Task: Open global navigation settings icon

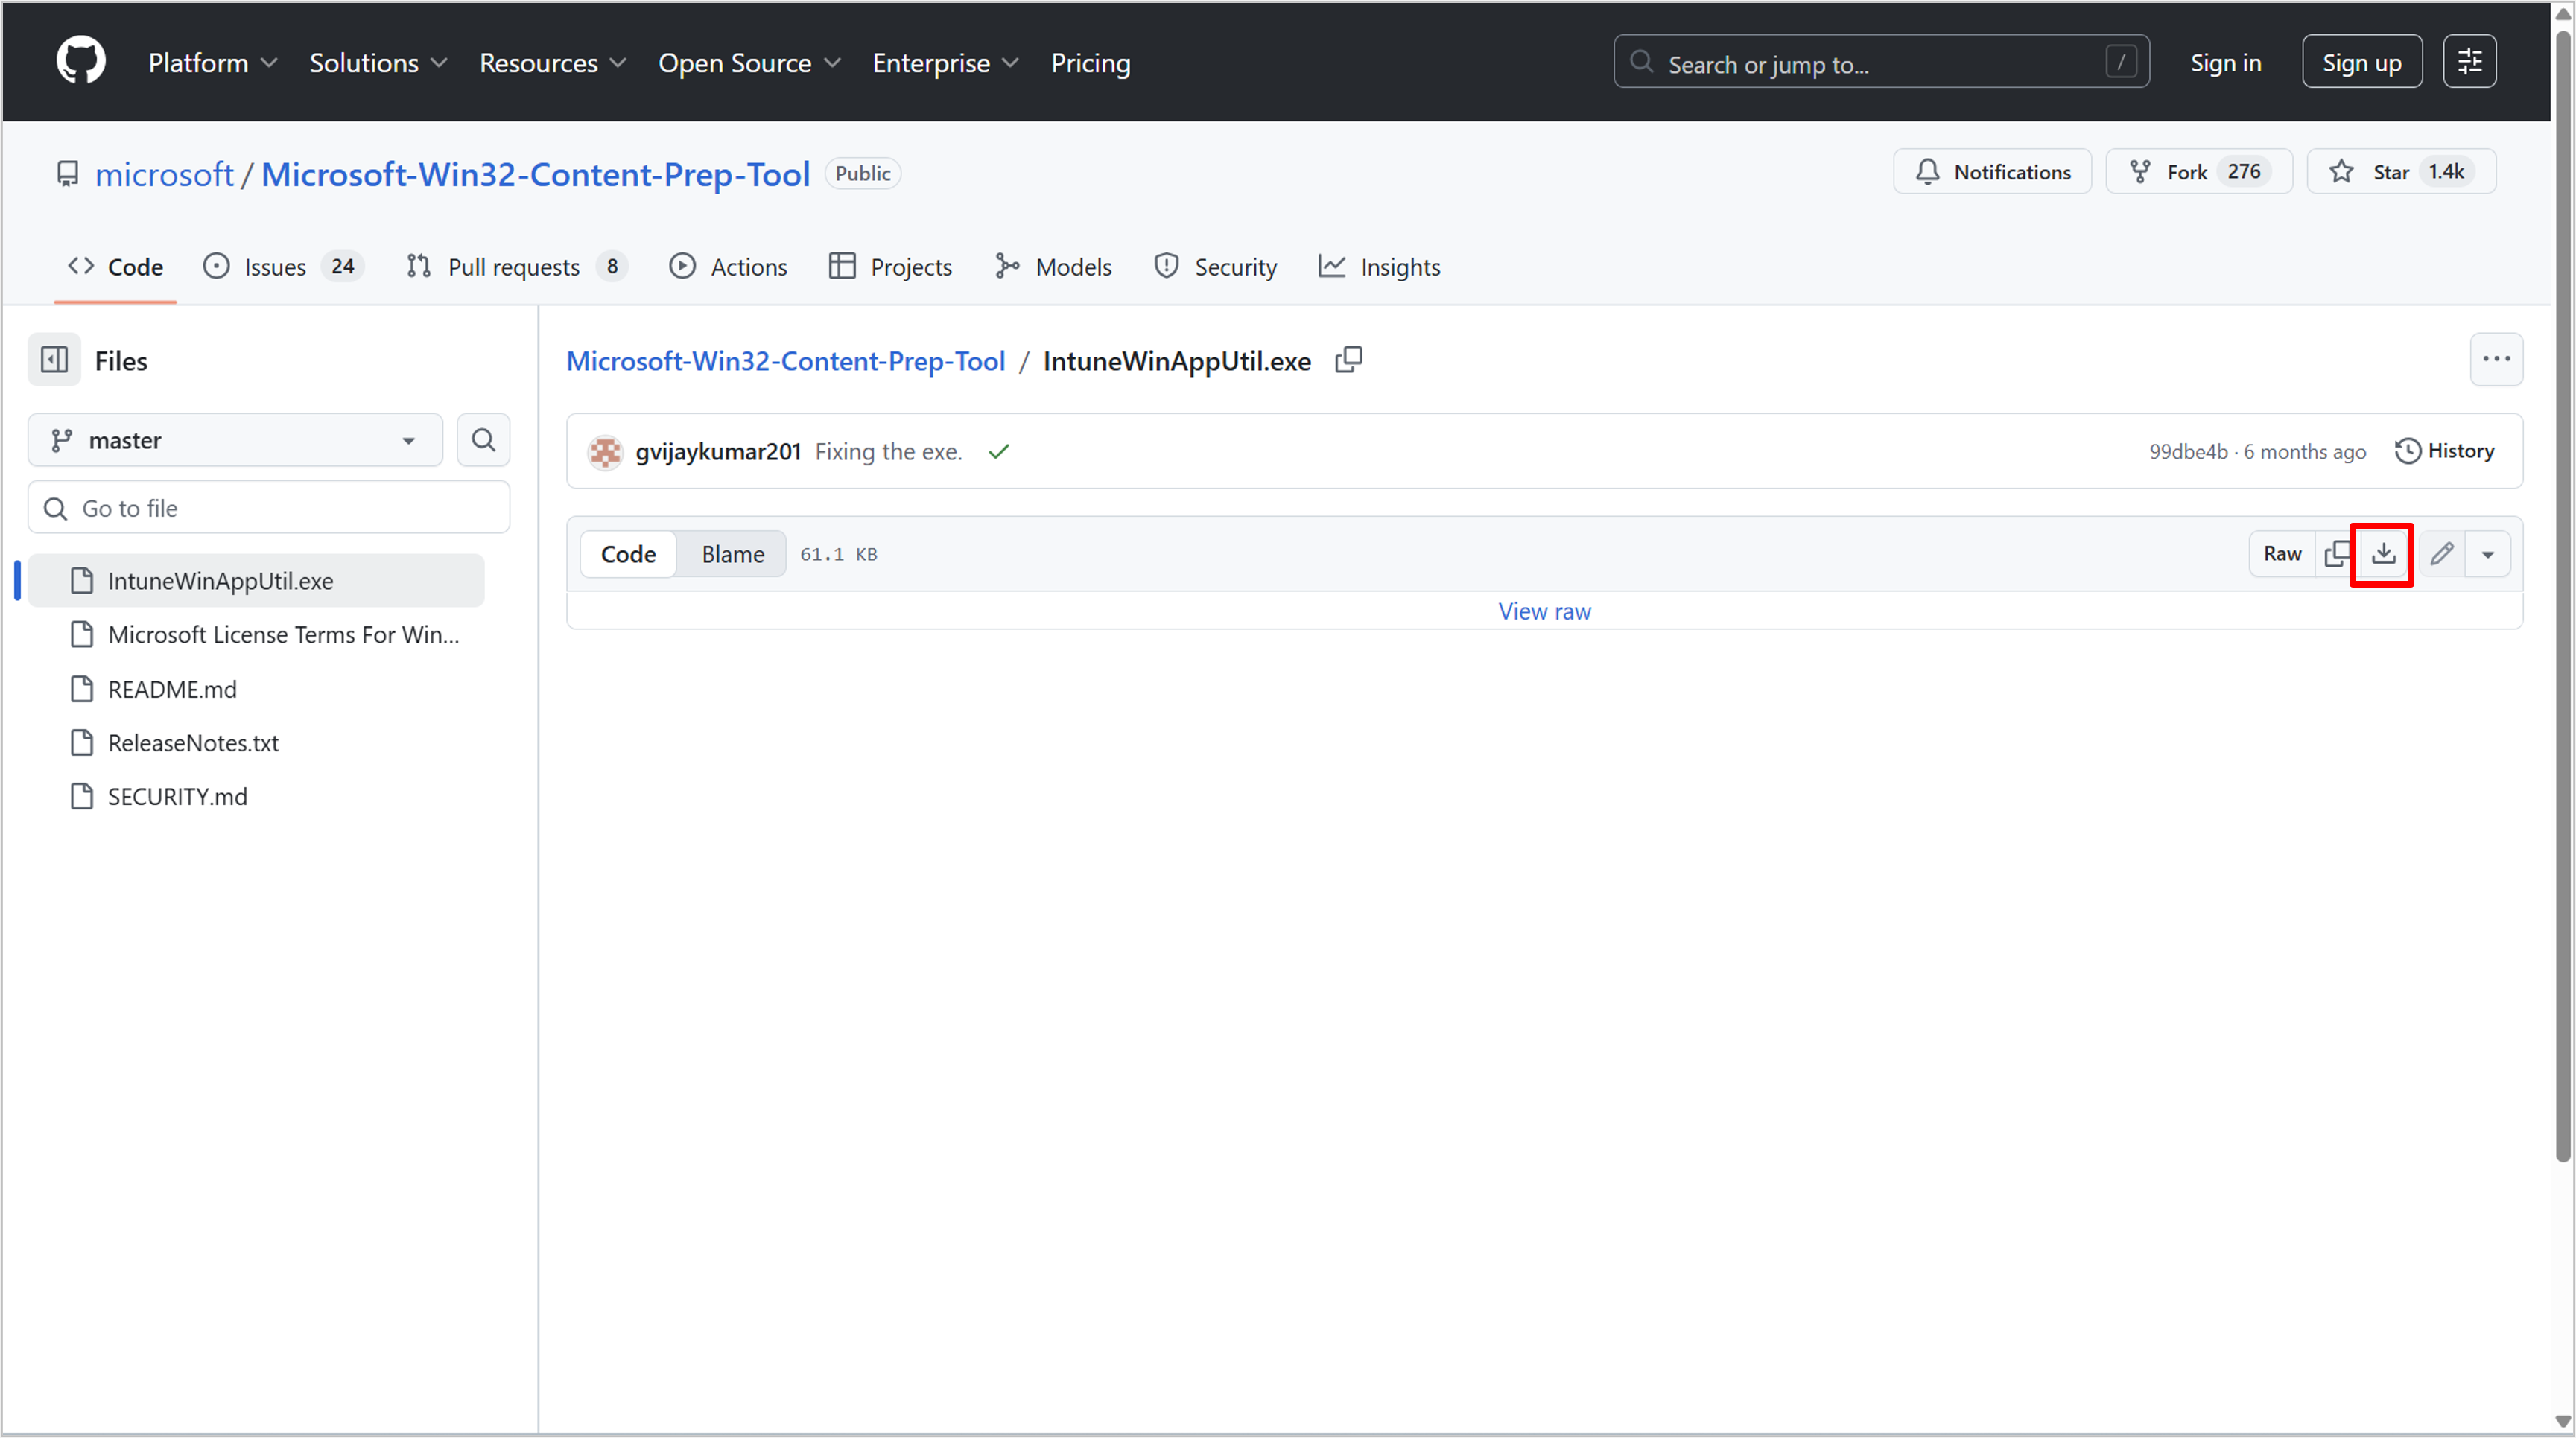Action: tap(2469, 62)
